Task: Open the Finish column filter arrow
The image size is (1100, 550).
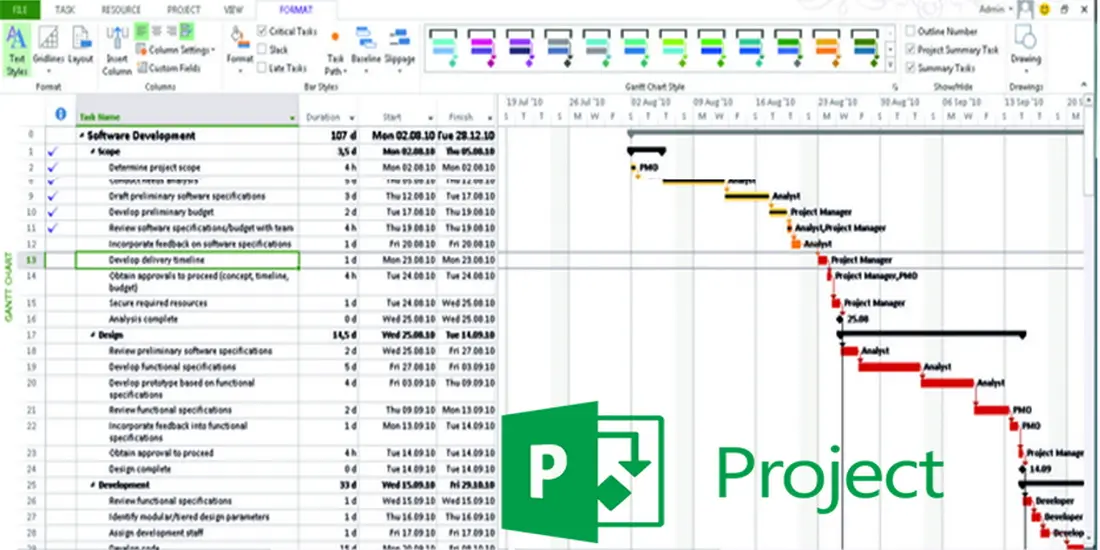Action: coord(488,118)
